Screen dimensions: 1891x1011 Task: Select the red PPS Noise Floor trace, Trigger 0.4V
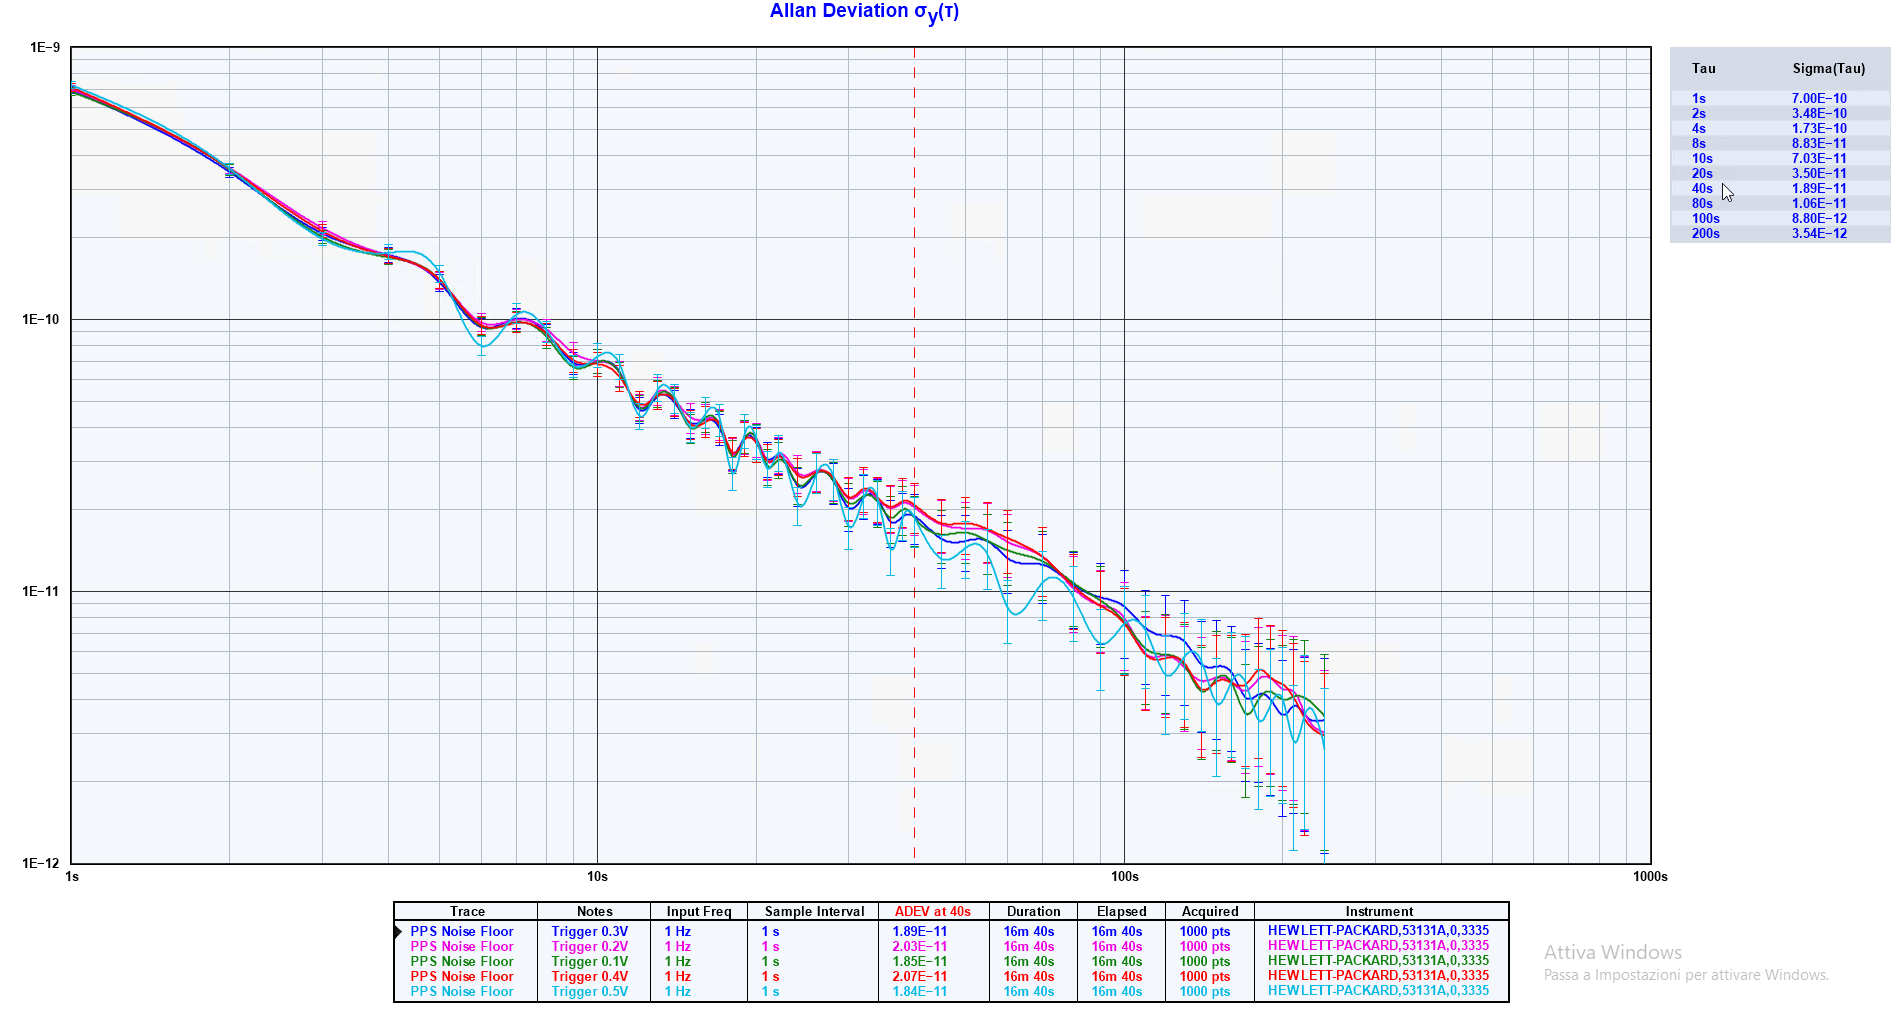point(462,976)
